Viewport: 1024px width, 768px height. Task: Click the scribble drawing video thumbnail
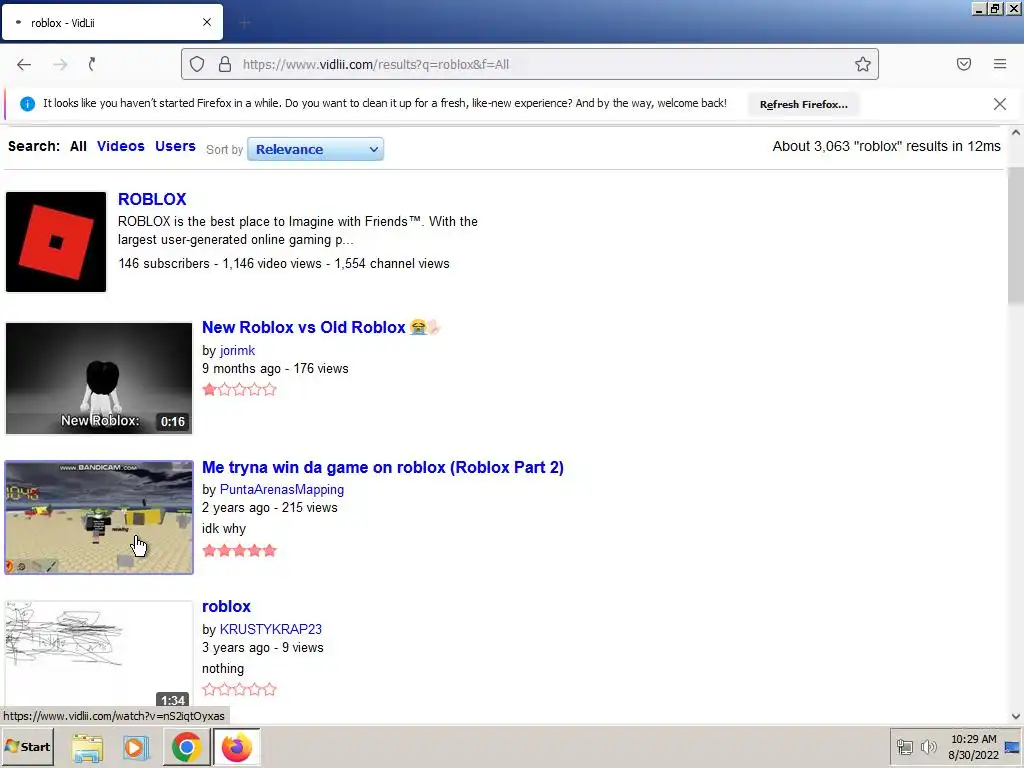(99, 655)
